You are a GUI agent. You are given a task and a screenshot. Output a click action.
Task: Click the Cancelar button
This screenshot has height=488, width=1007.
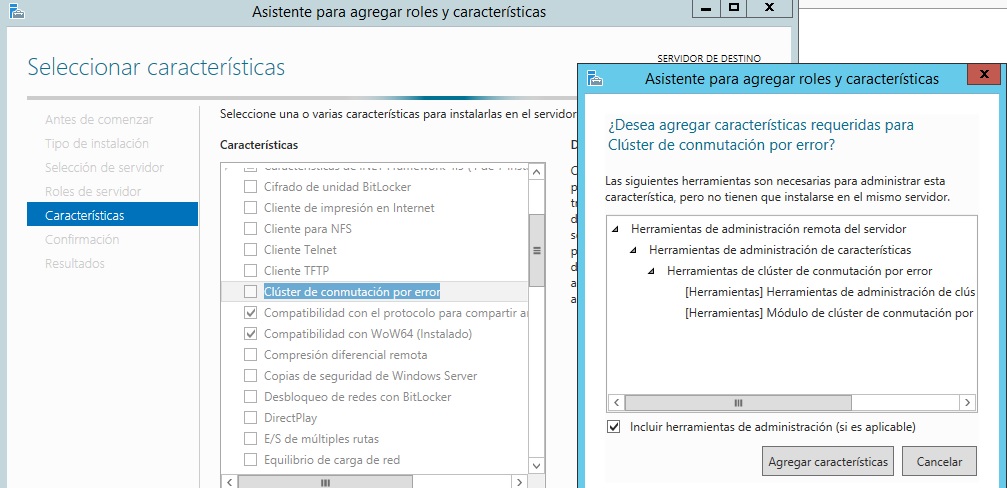tap(938, 462)
